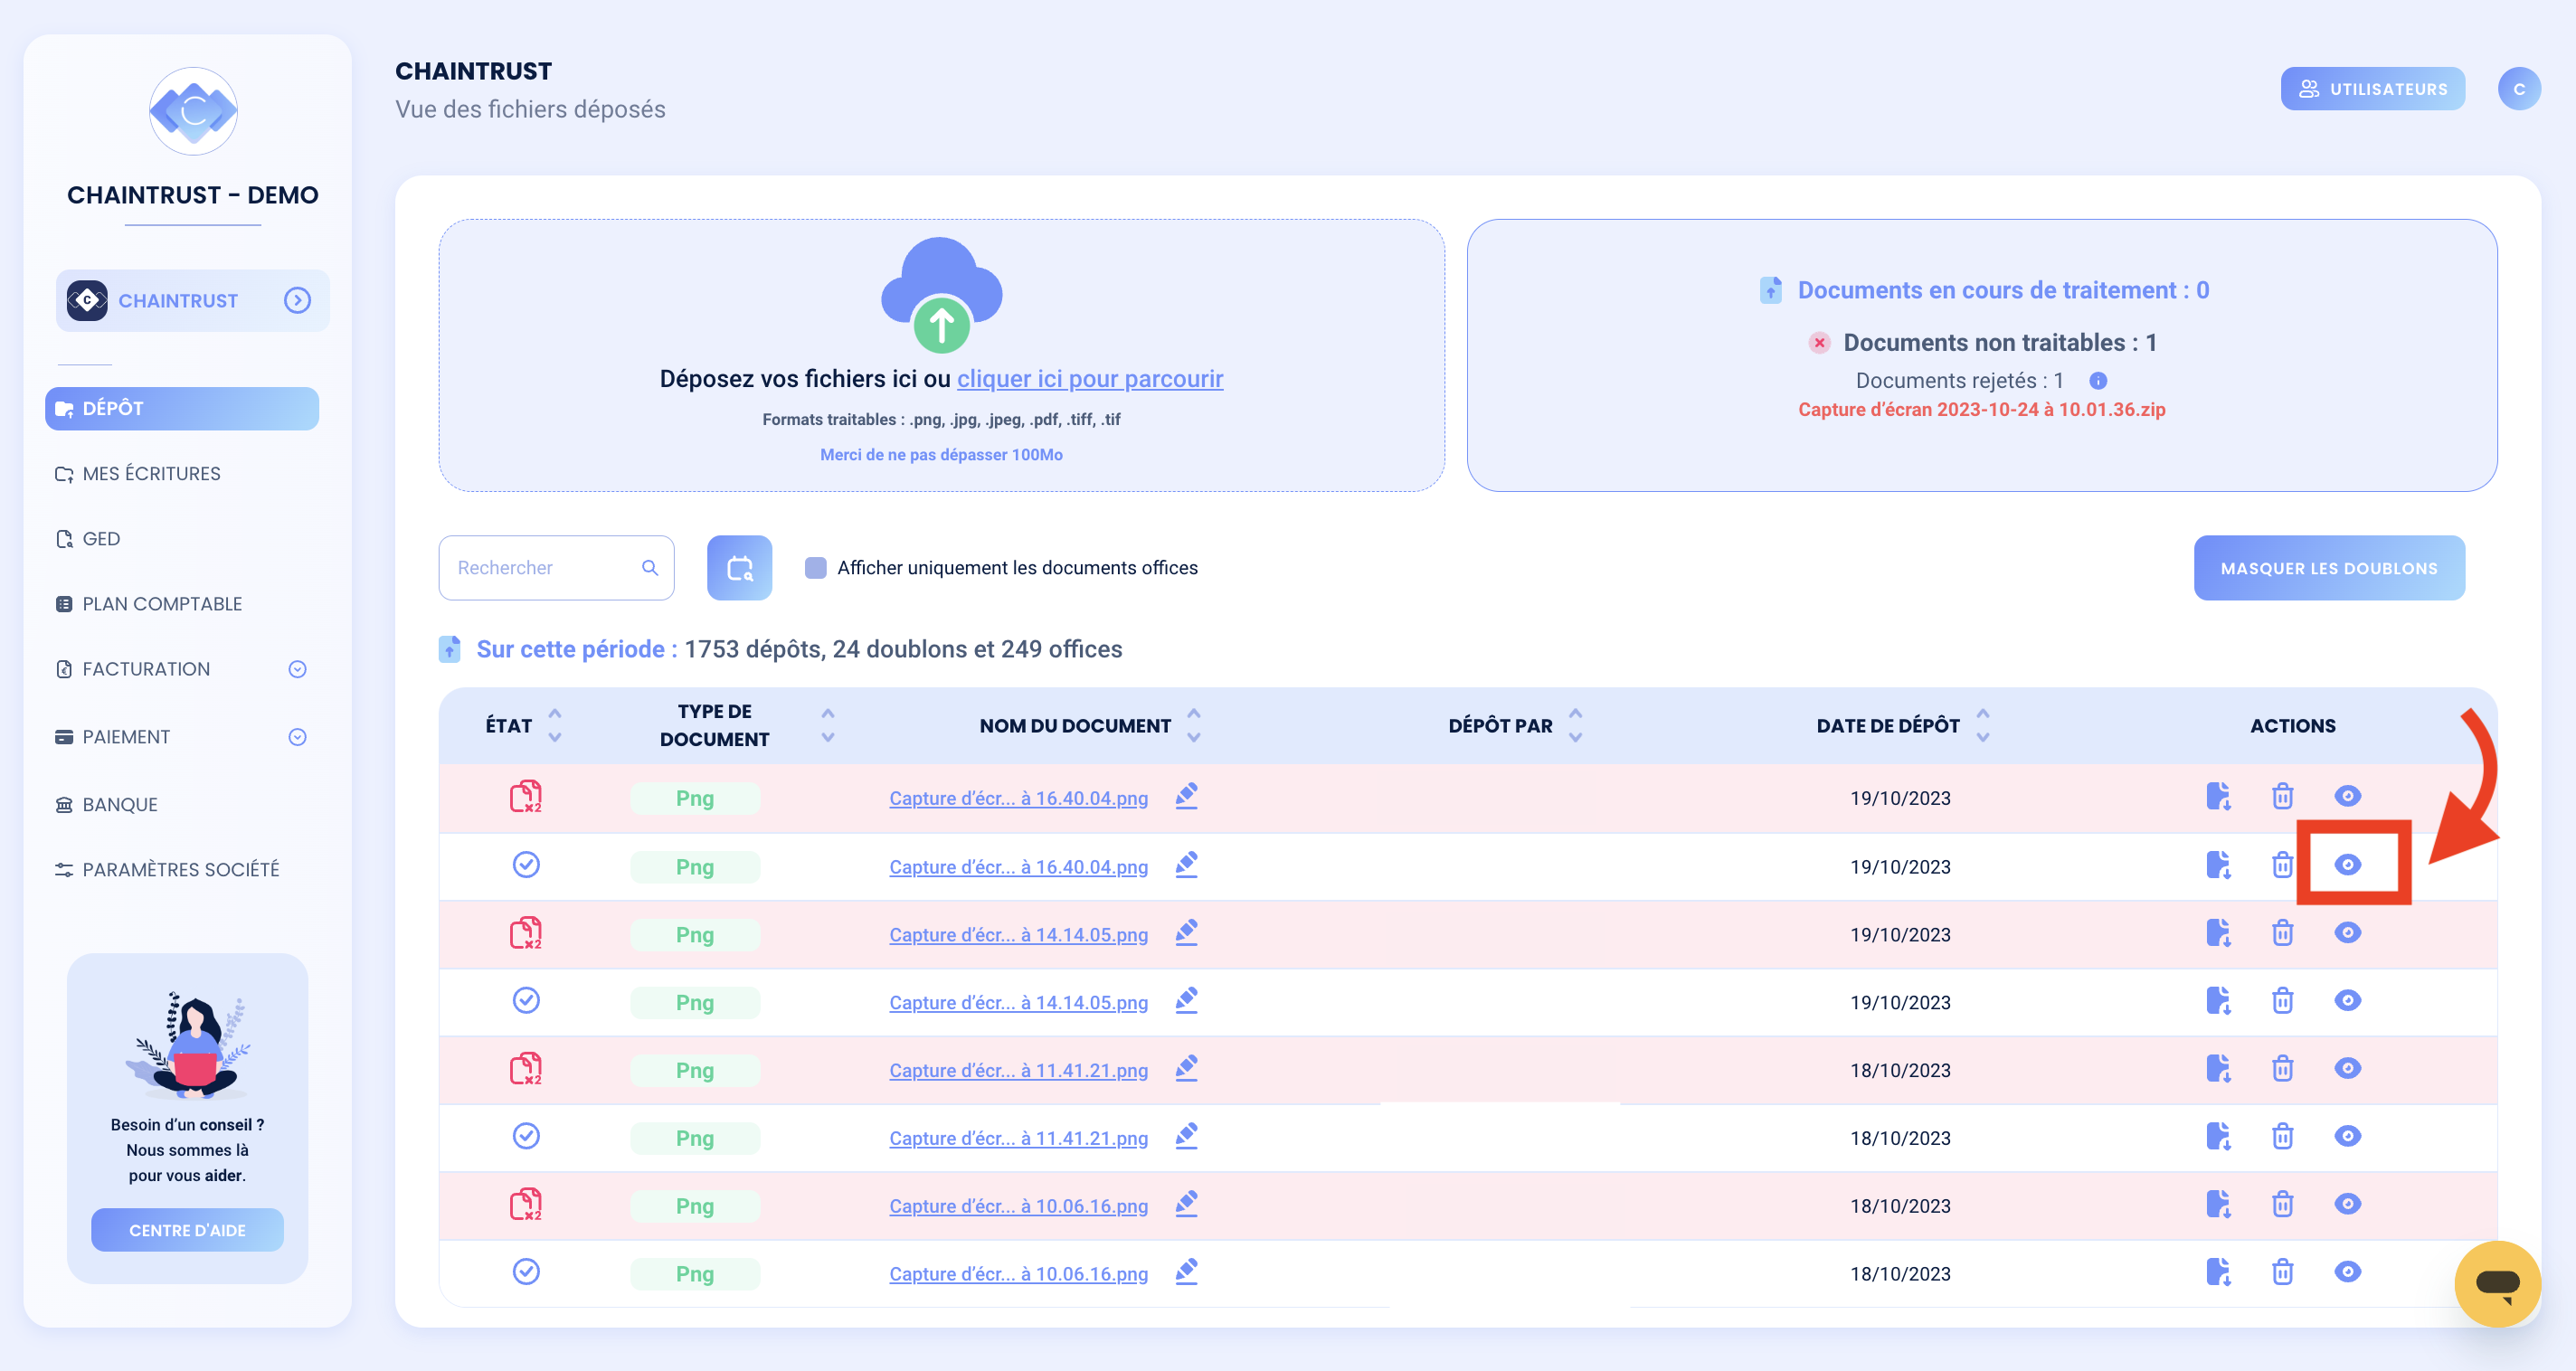Click the search magnifier icon in Rechercher

click(650, 567)
